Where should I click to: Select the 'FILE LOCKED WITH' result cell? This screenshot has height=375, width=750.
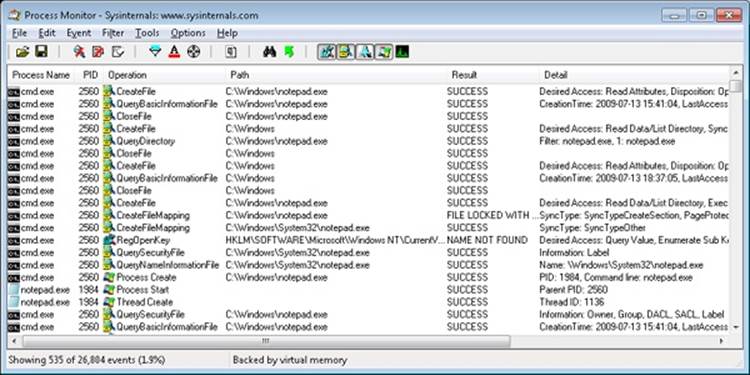coord(493,215)
